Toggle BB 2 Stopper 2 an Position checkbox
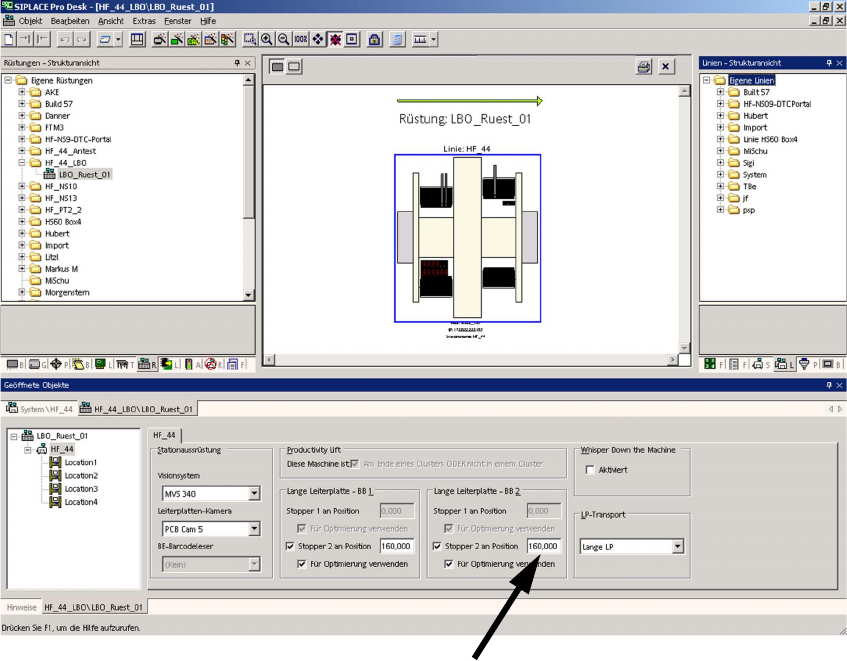 coord(437,546)
